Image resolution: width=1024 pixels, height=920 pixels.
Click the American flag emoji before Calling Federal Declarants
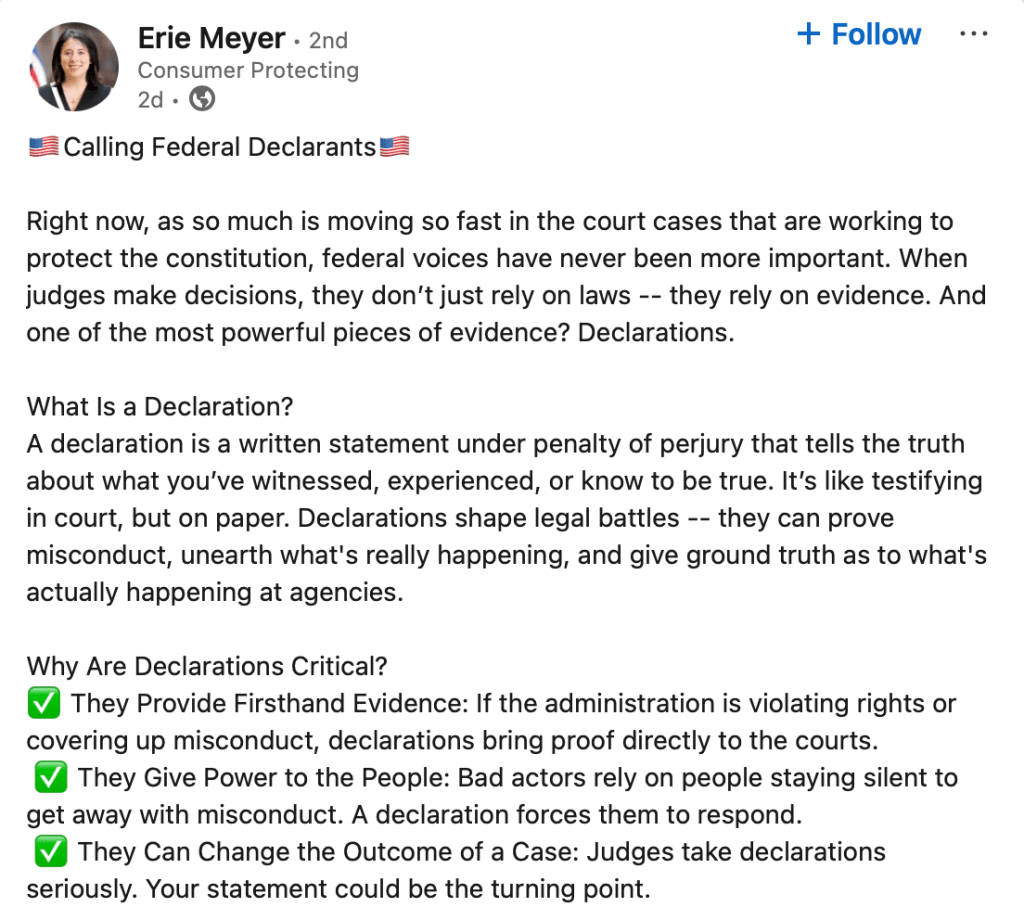pyautogui.click(x=42, y=146)
